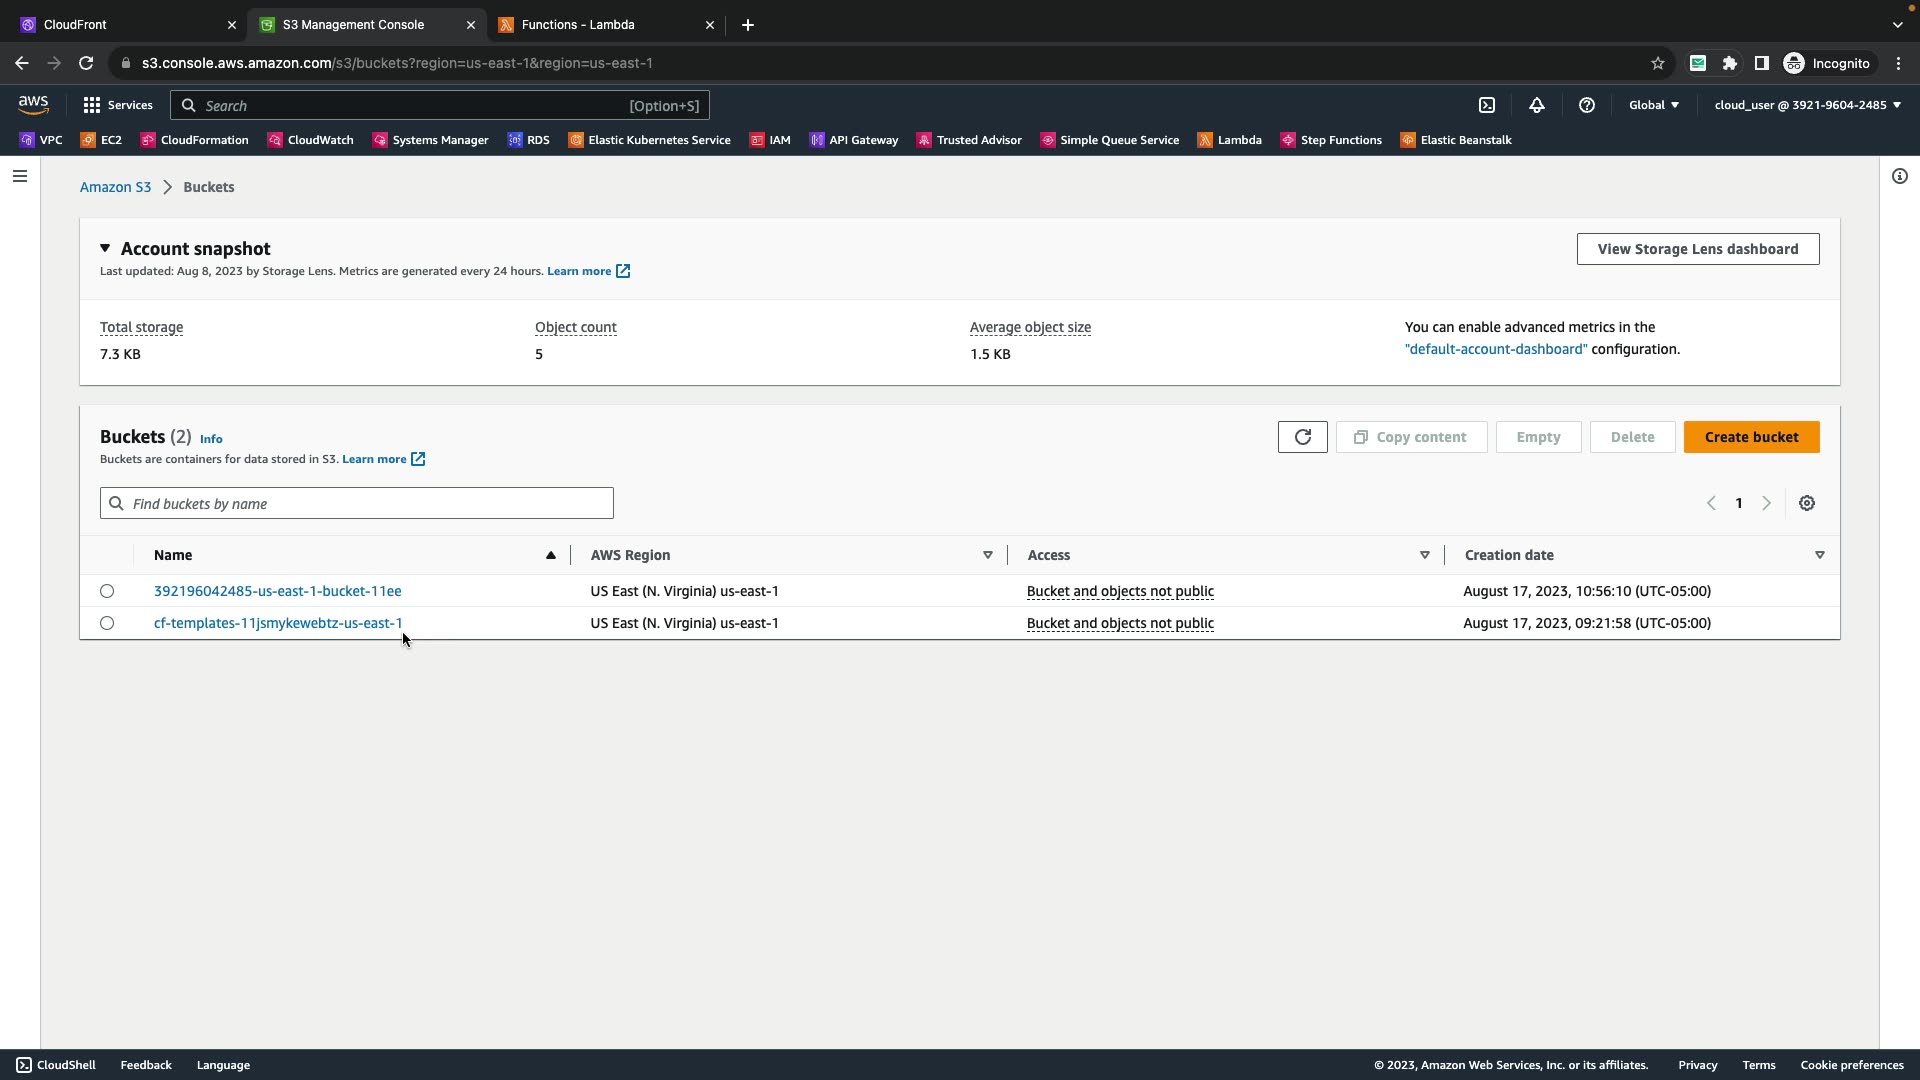Open Lambda shortcut in favorites bar
Screen dimensions: 1920x1080
pos(1230,140)
